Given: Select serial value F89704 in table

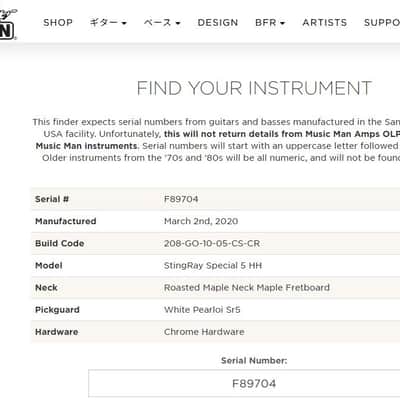Looking at the screenshot, I should (x=181, y=199).
